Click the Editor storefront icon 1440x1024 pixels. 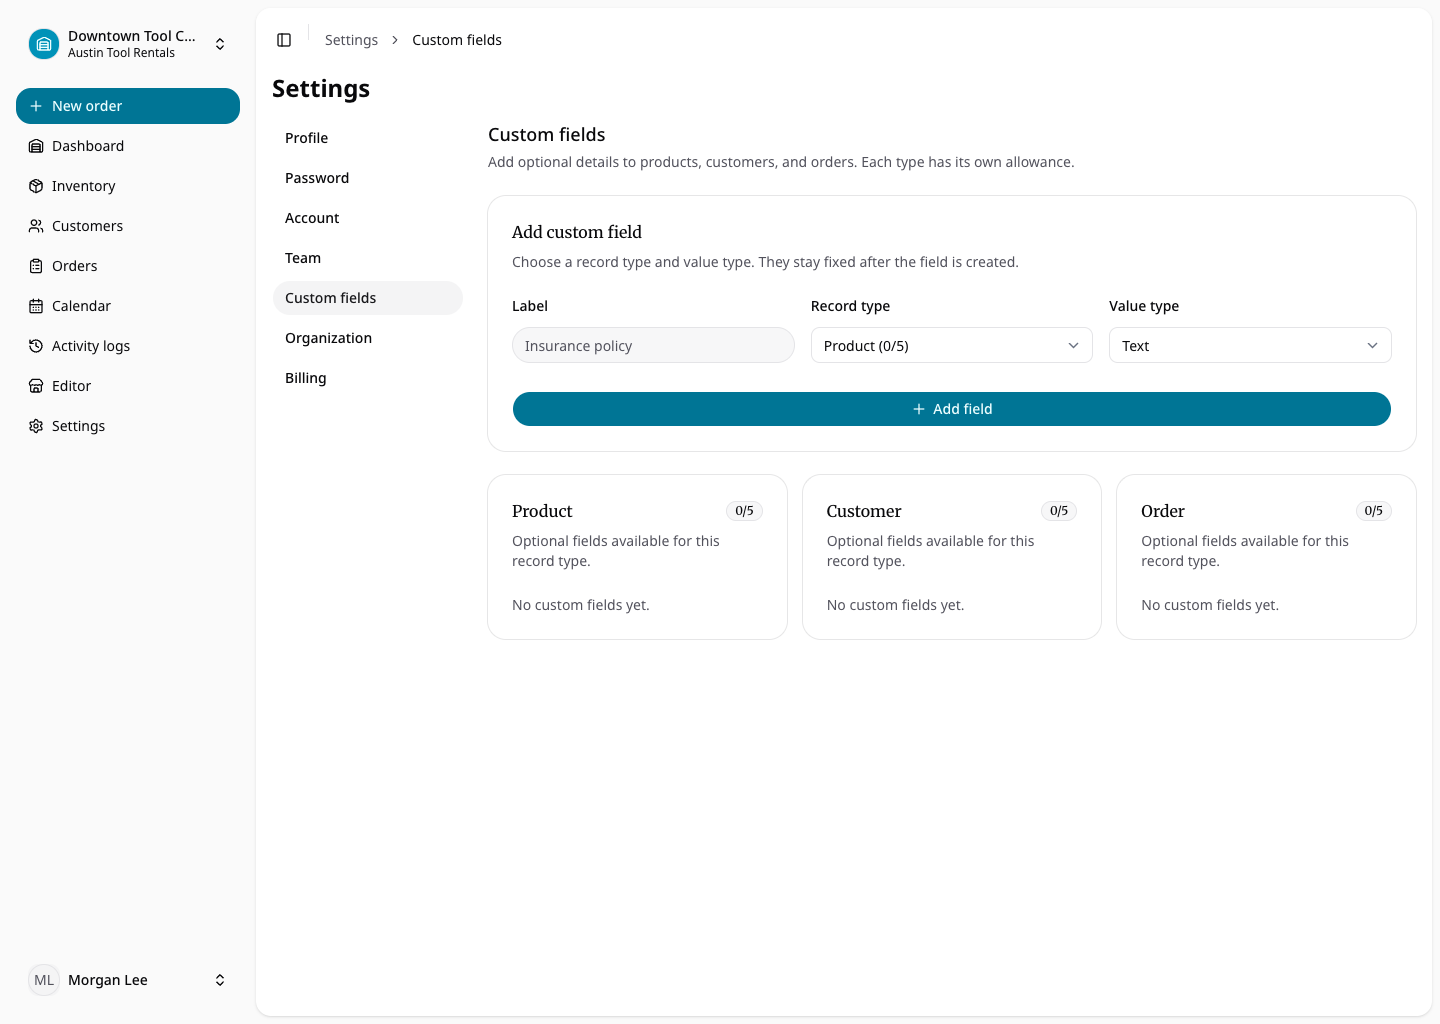36,386
